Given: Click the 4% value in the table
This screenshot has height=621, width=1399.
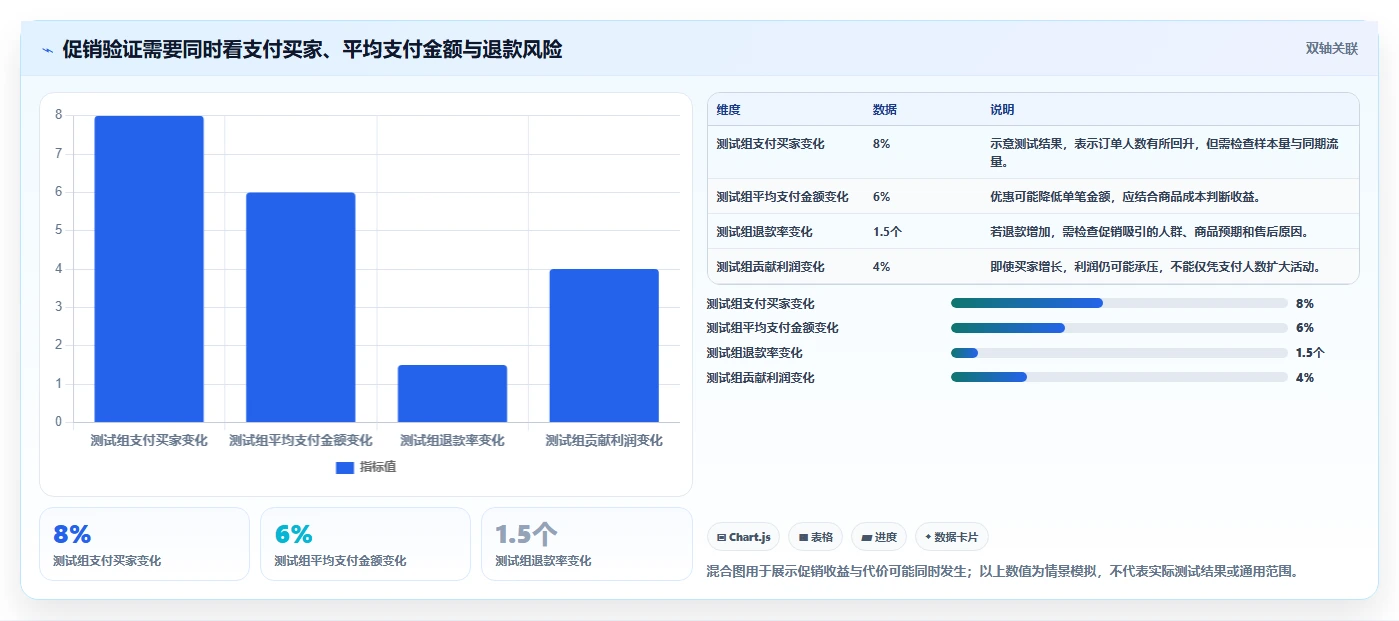Looking at the screenshot, I should (x=881, y=267).
